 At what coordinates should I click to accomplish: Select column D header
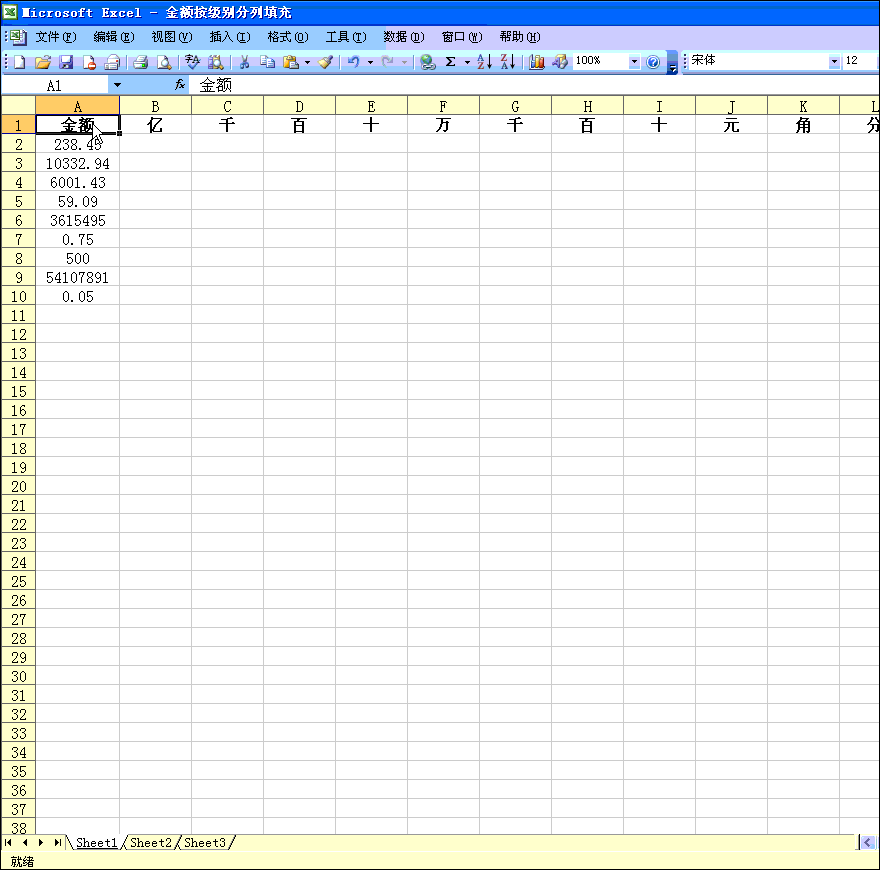299,106
